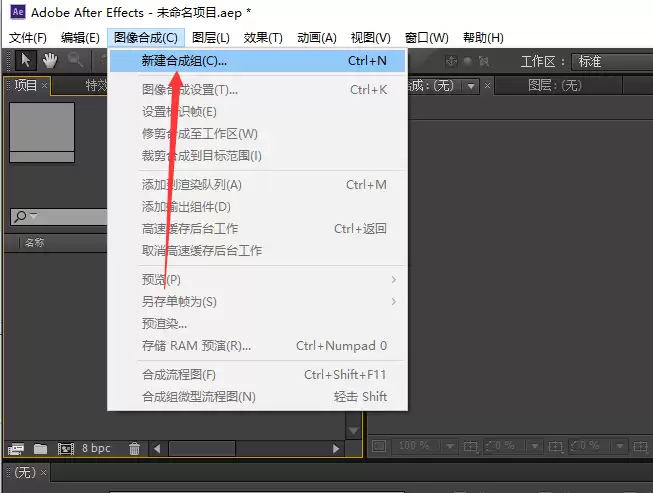The width and height of the screenshot is (653, 493).
Task: Select the Hand tool
Action: (50, 61)
